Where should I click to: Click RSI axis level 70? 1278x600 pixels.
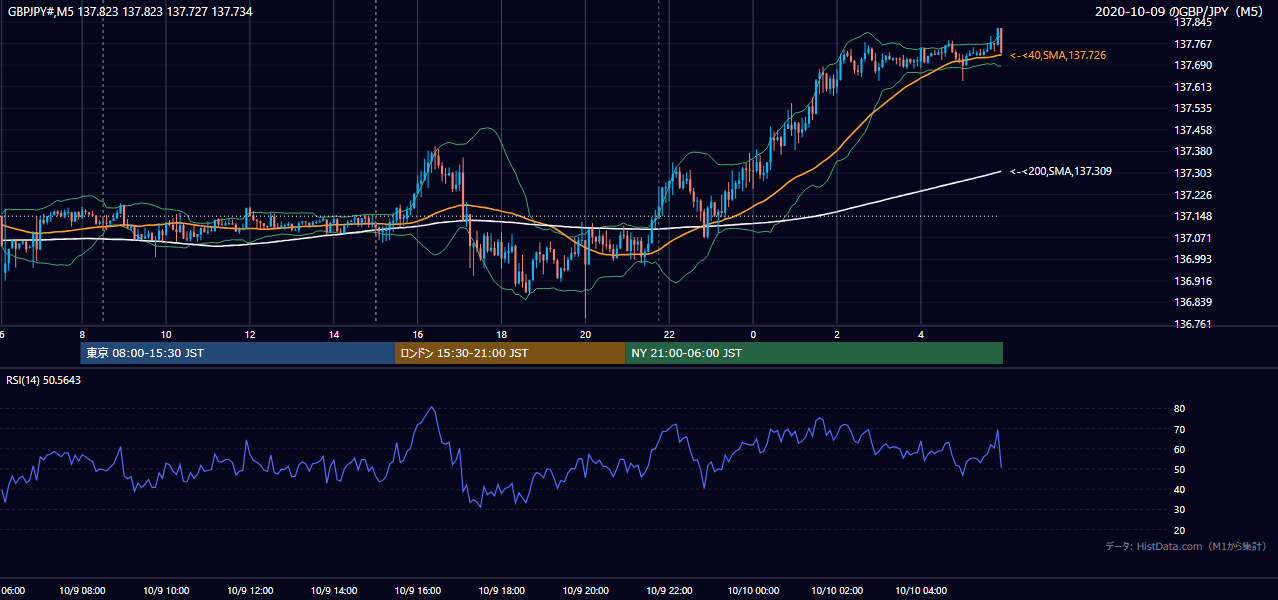1180,429
